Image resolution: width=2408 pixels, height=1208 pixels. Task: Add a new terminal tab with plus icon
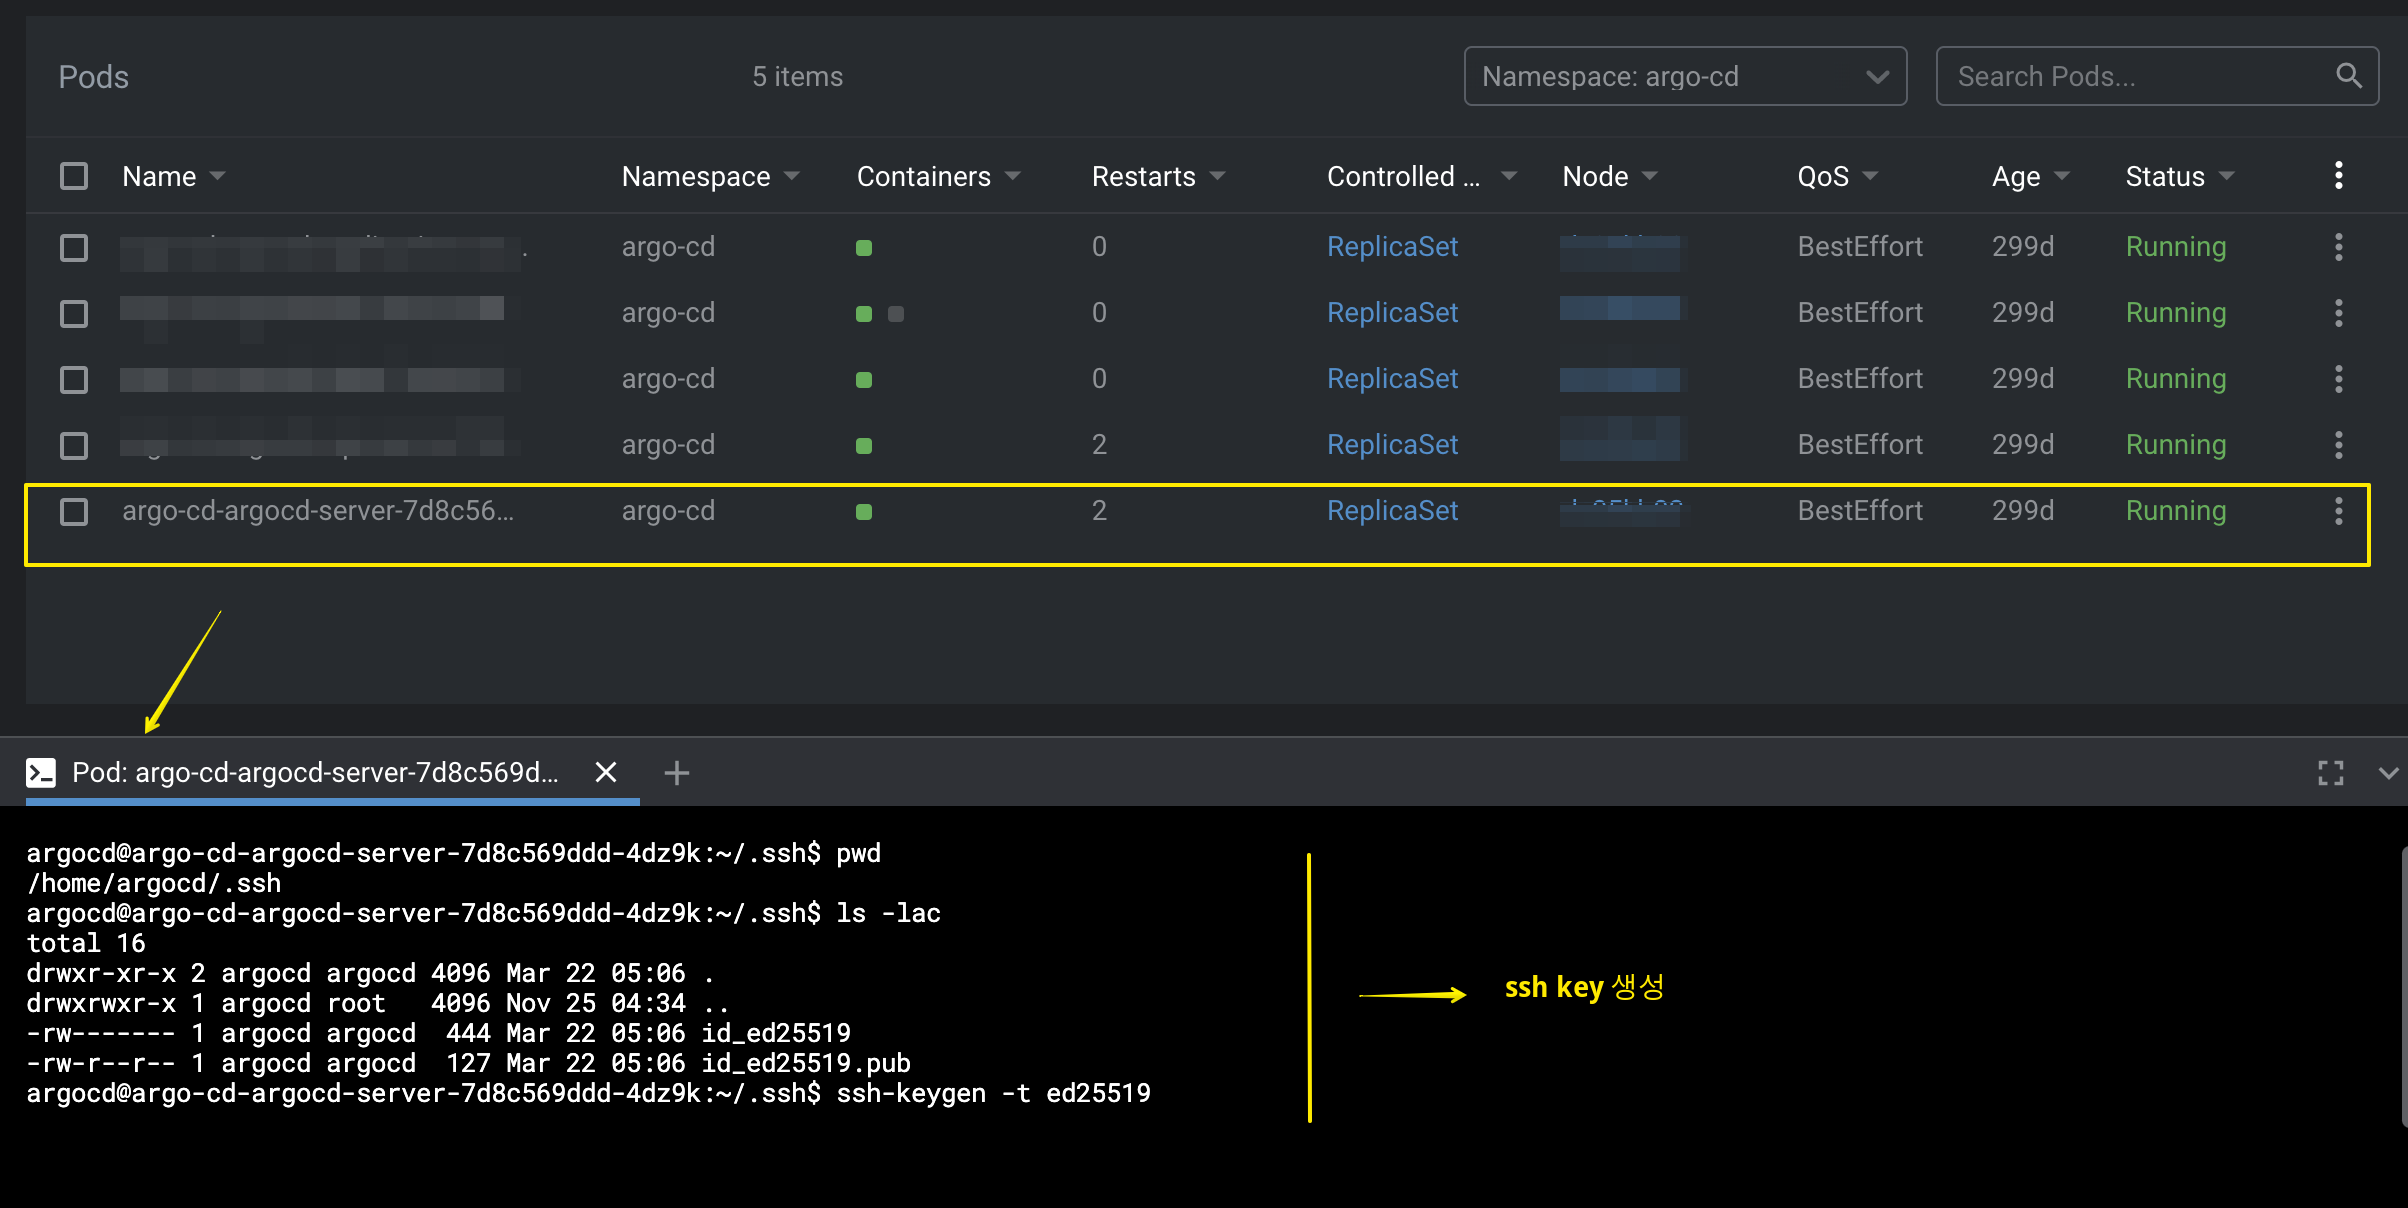tap(677, 772)
